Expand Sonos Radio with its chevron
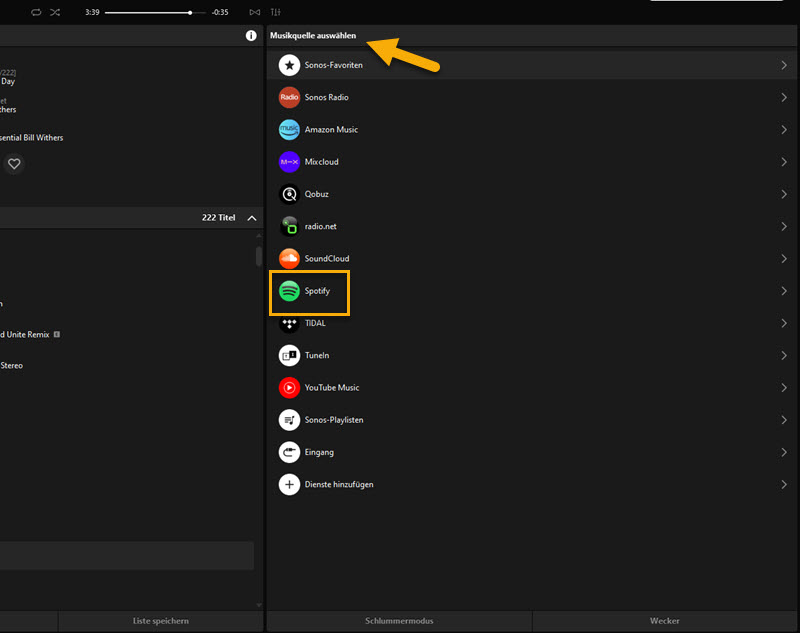Image resolution: width=800 pixels, height=633 pixels. click(x=784, y=97)
